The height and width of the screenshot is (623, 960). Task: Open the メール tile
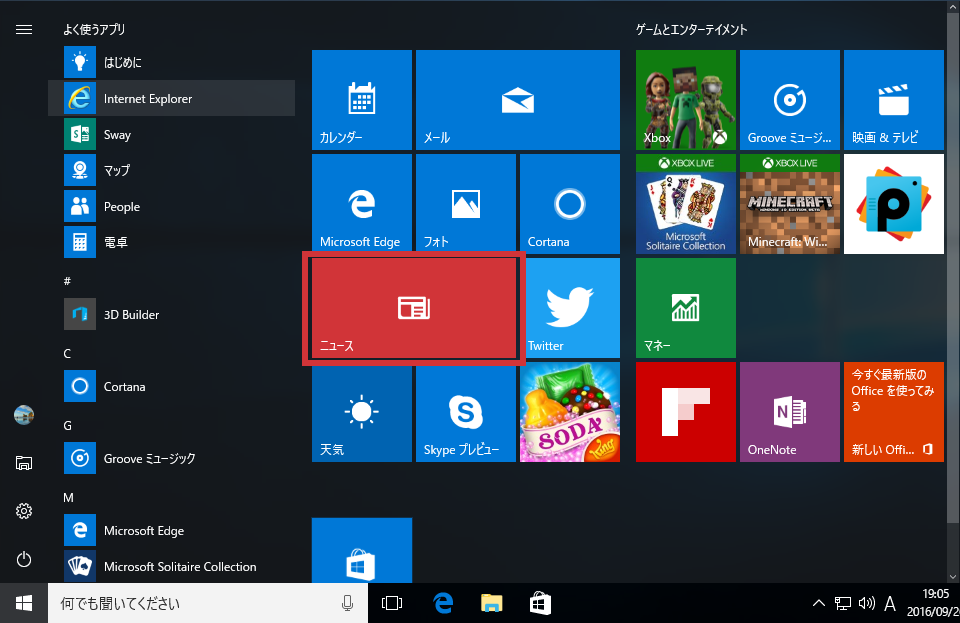coord(518,100)
